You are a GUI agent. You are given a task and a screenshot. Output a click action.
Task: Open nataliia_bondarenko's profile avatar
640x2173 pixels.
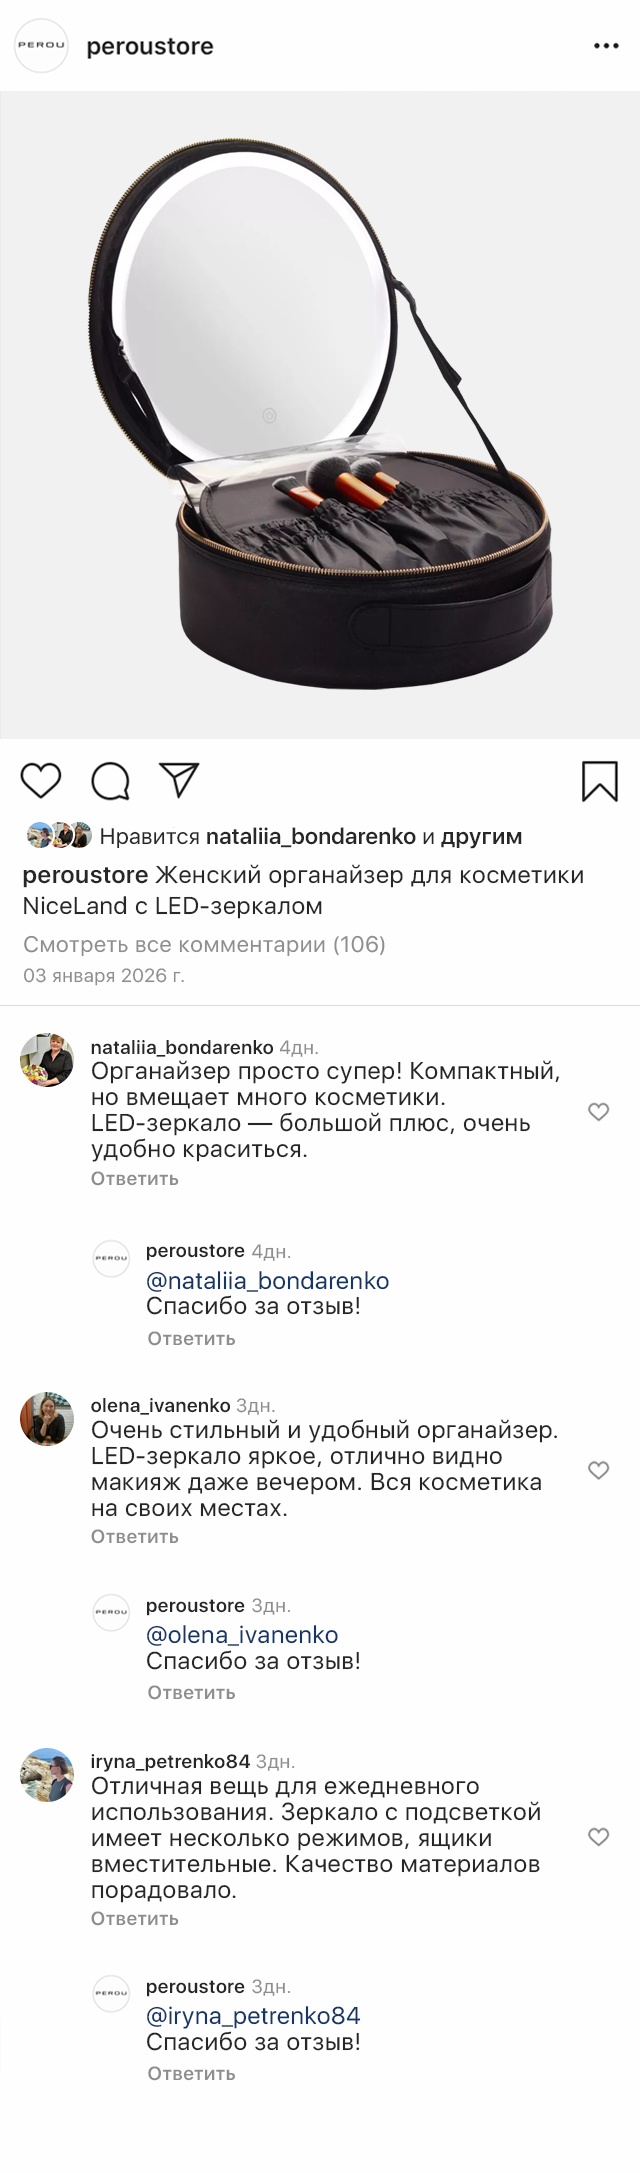47,1060
